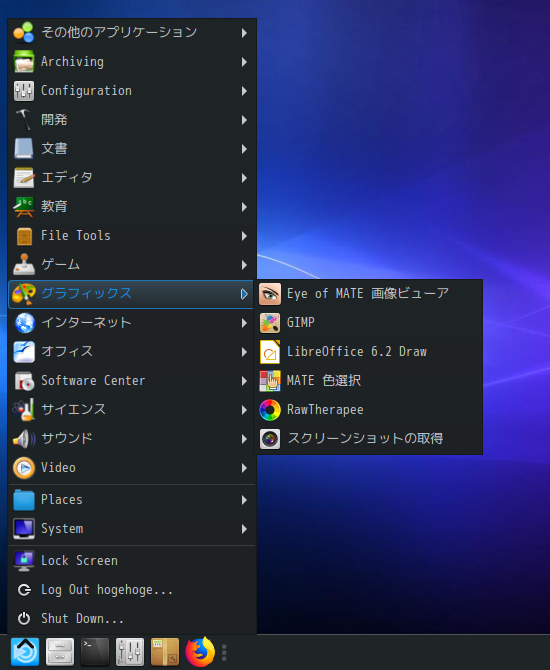Open the Software Center menu category

[x=132, y=381]
